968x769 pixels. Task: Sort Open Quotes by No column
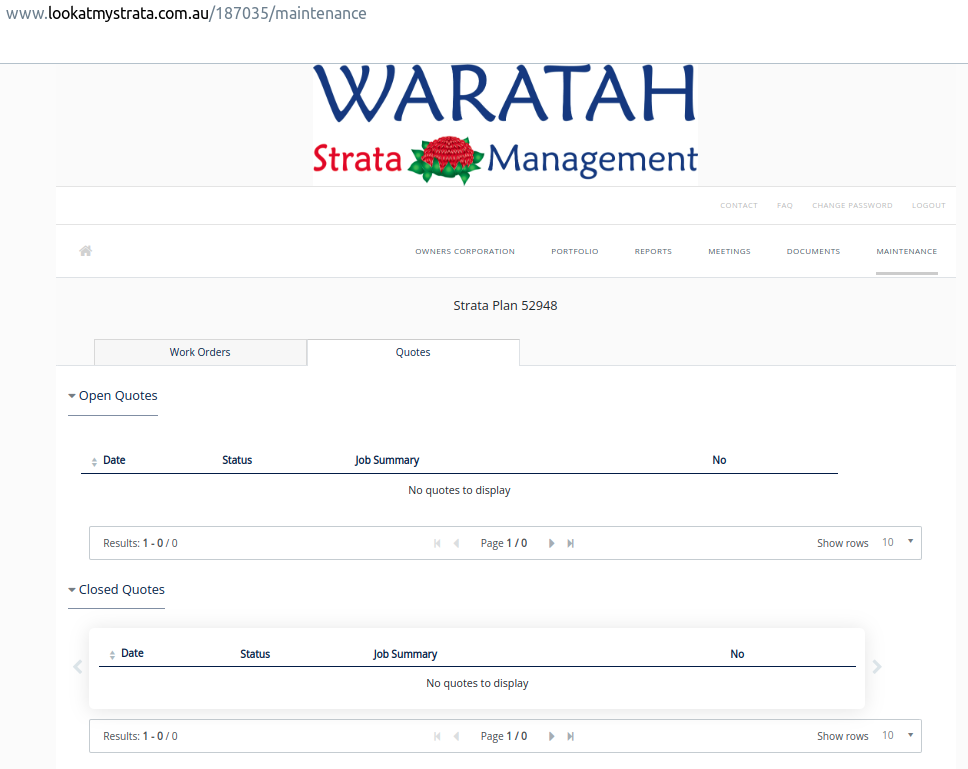coord(719,460)
